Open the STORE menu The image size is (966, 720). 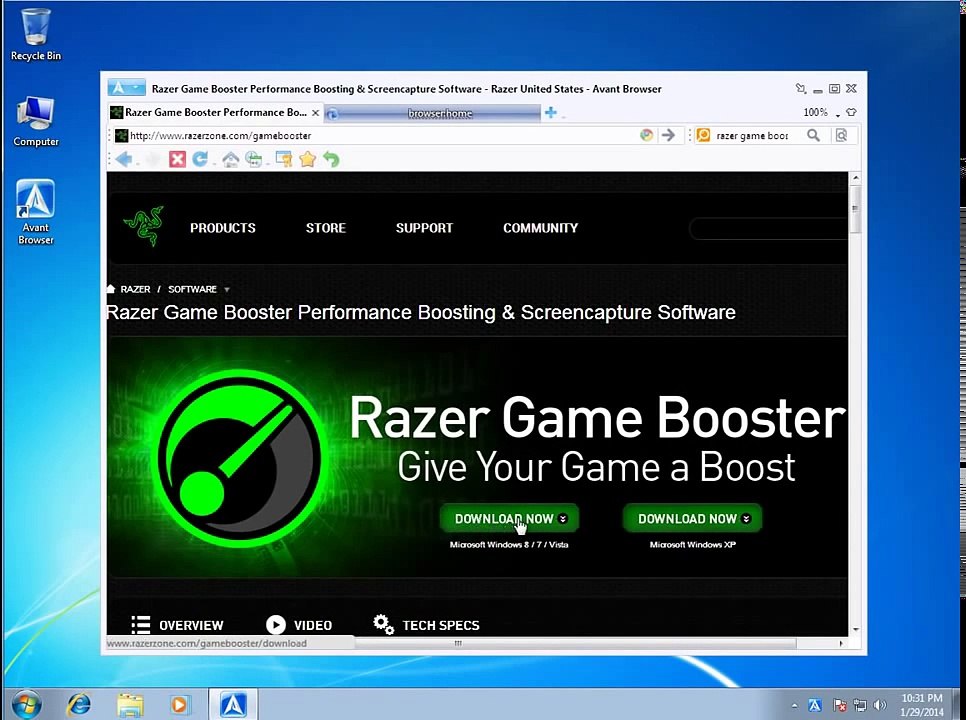(x=326, y=228)
